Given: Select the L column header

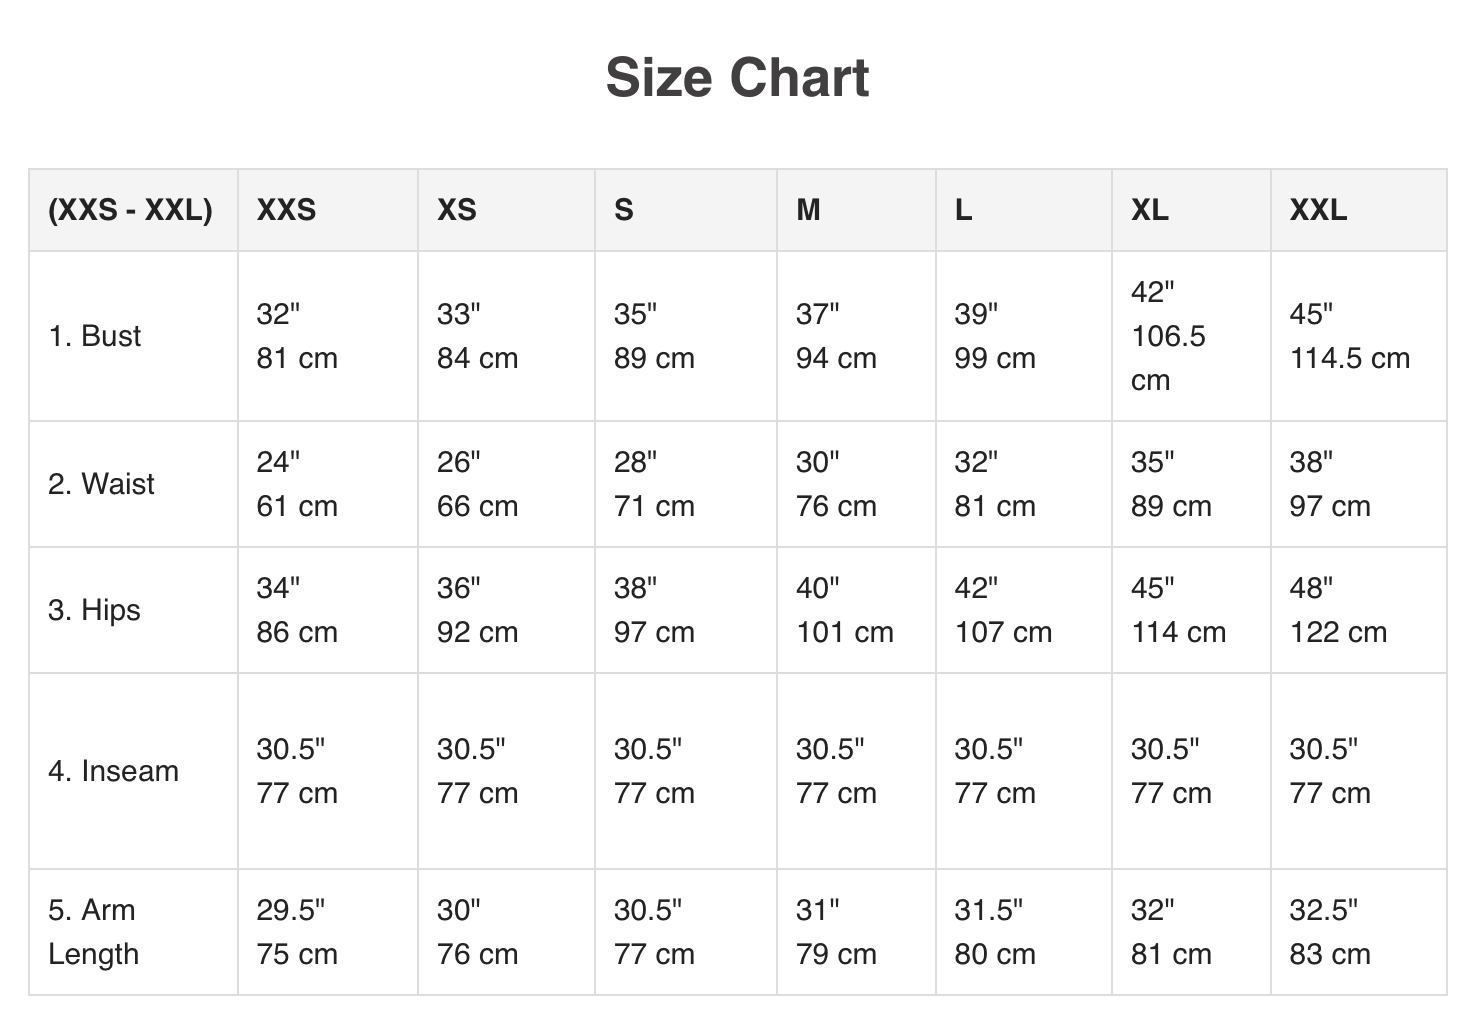Looking at the screenshot, I should coord(963,210).
